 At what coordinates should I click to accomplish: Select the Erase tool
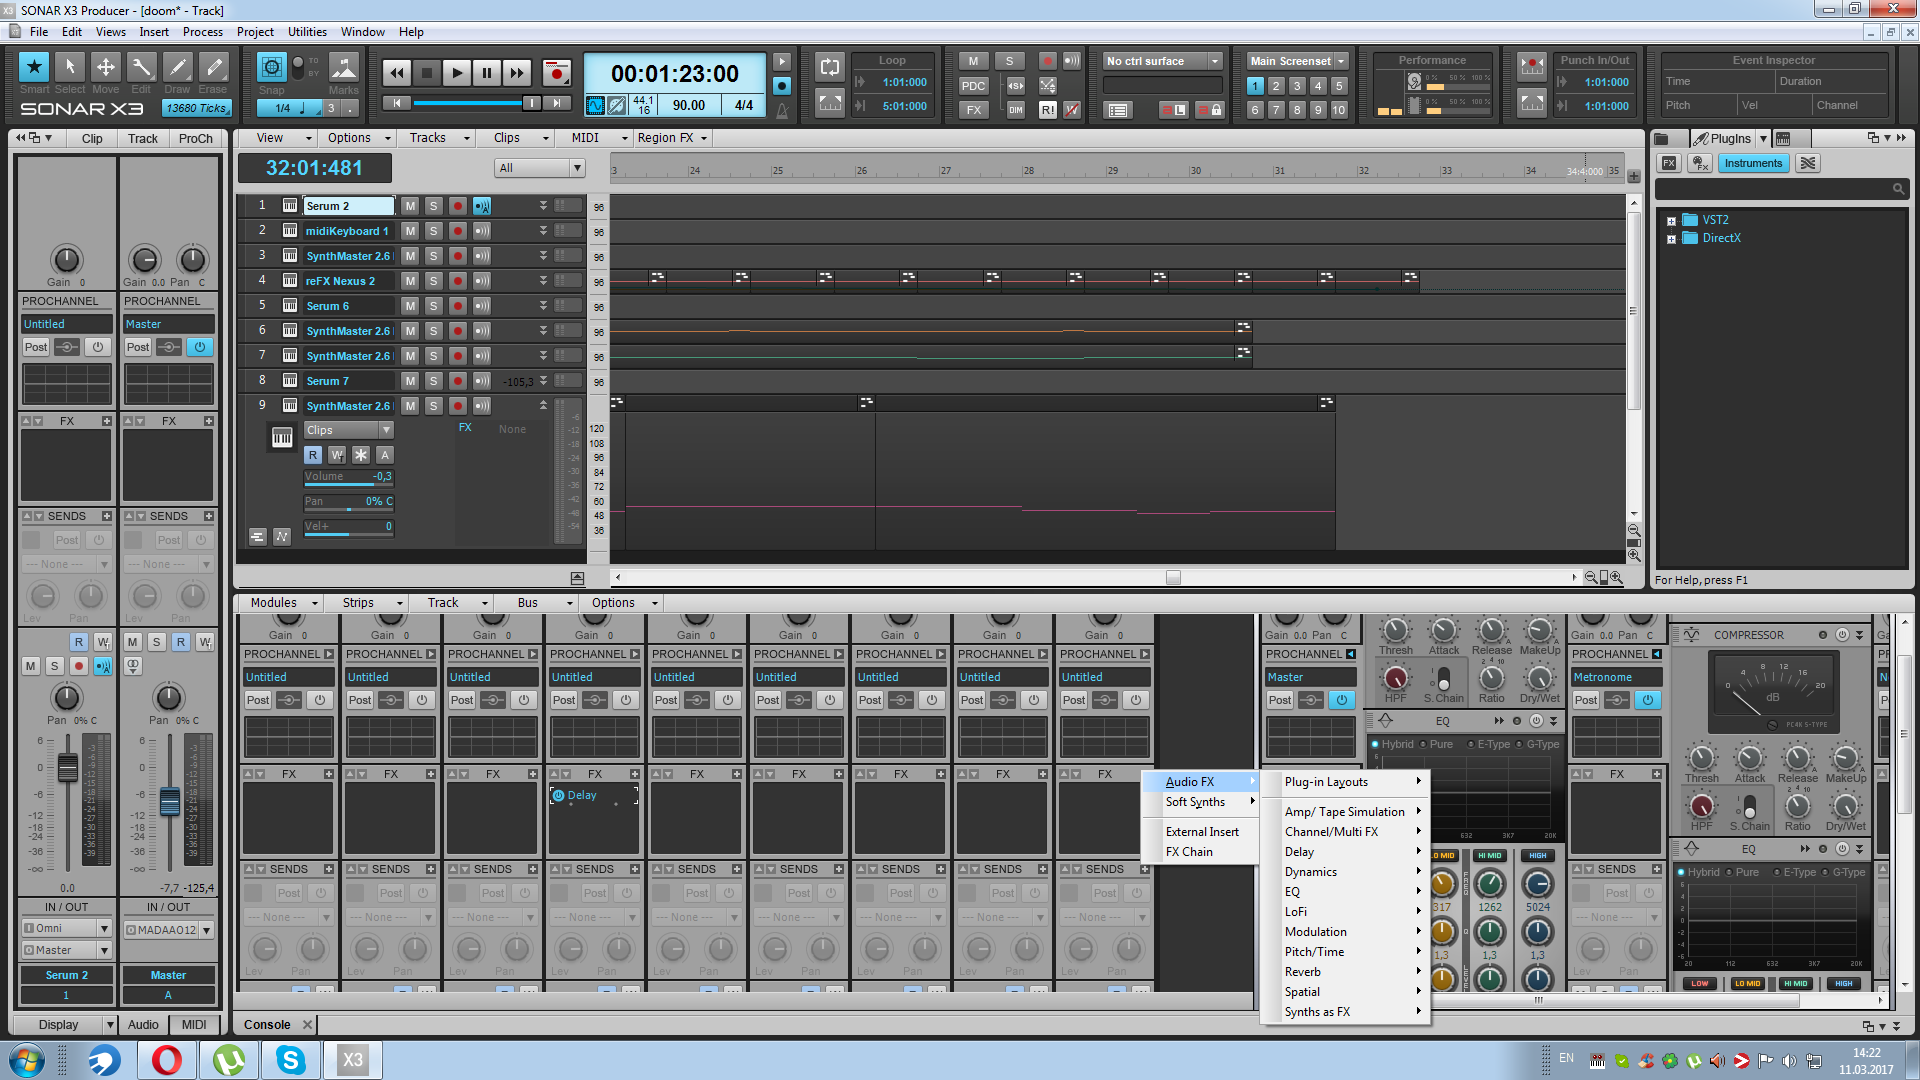213,67
